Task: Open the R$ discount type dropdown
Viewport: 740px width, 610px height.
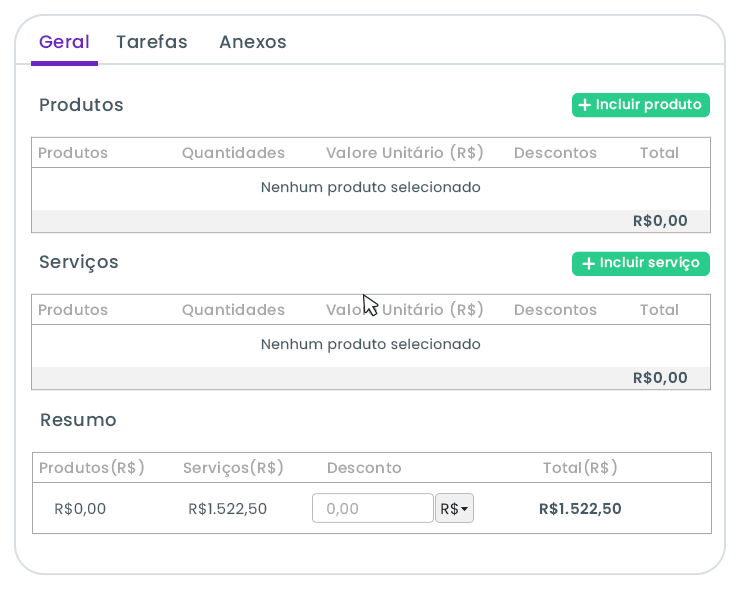Action: (454, 508)
